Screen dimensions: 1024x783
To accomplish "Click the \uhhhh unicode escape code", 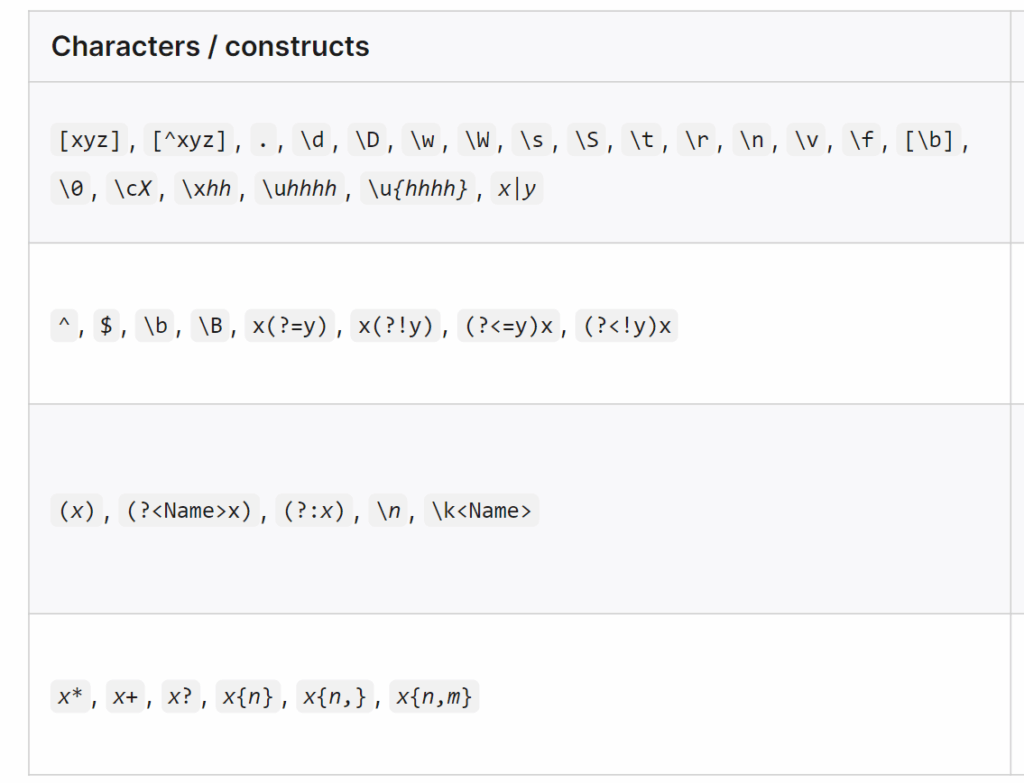I will (299, 189).
